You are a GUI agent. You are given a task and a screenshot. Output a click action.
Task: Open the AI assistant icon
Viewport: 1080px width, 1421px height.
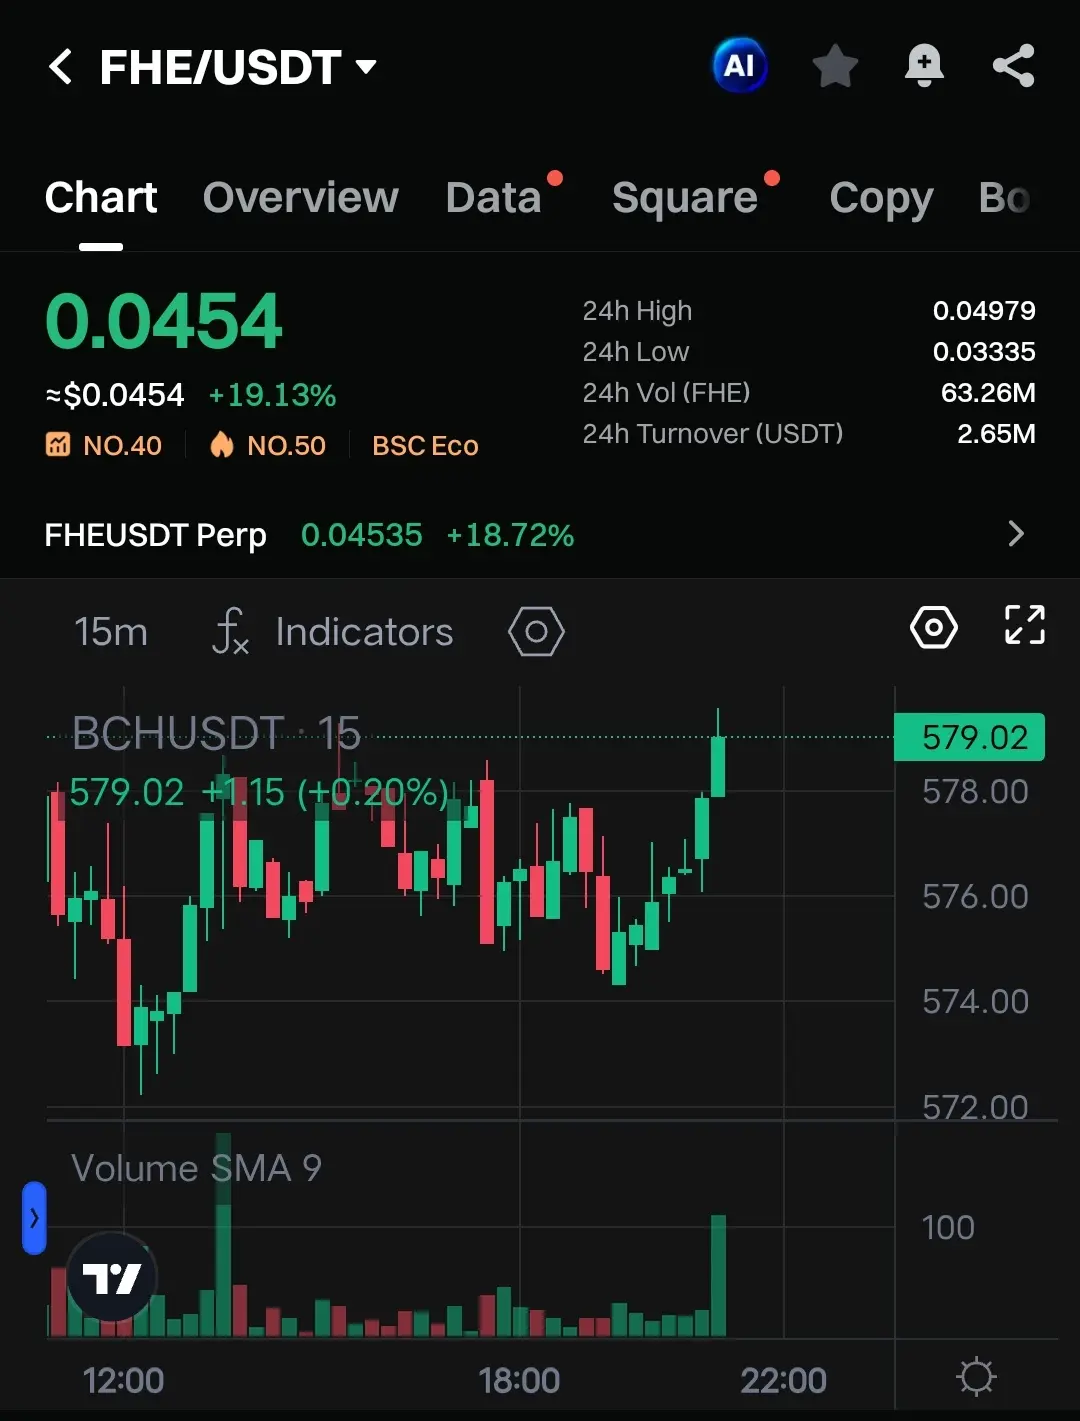pos(739,66)
